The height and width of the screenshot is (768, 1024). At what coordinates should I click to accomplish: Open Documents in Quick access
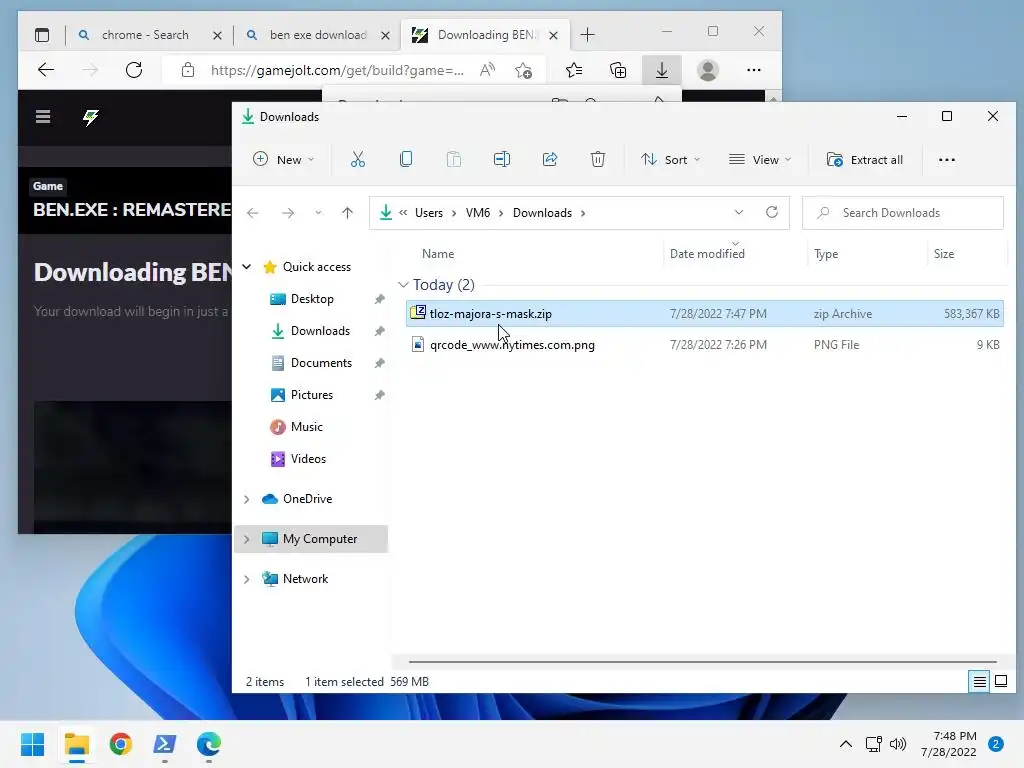[321, 363]
